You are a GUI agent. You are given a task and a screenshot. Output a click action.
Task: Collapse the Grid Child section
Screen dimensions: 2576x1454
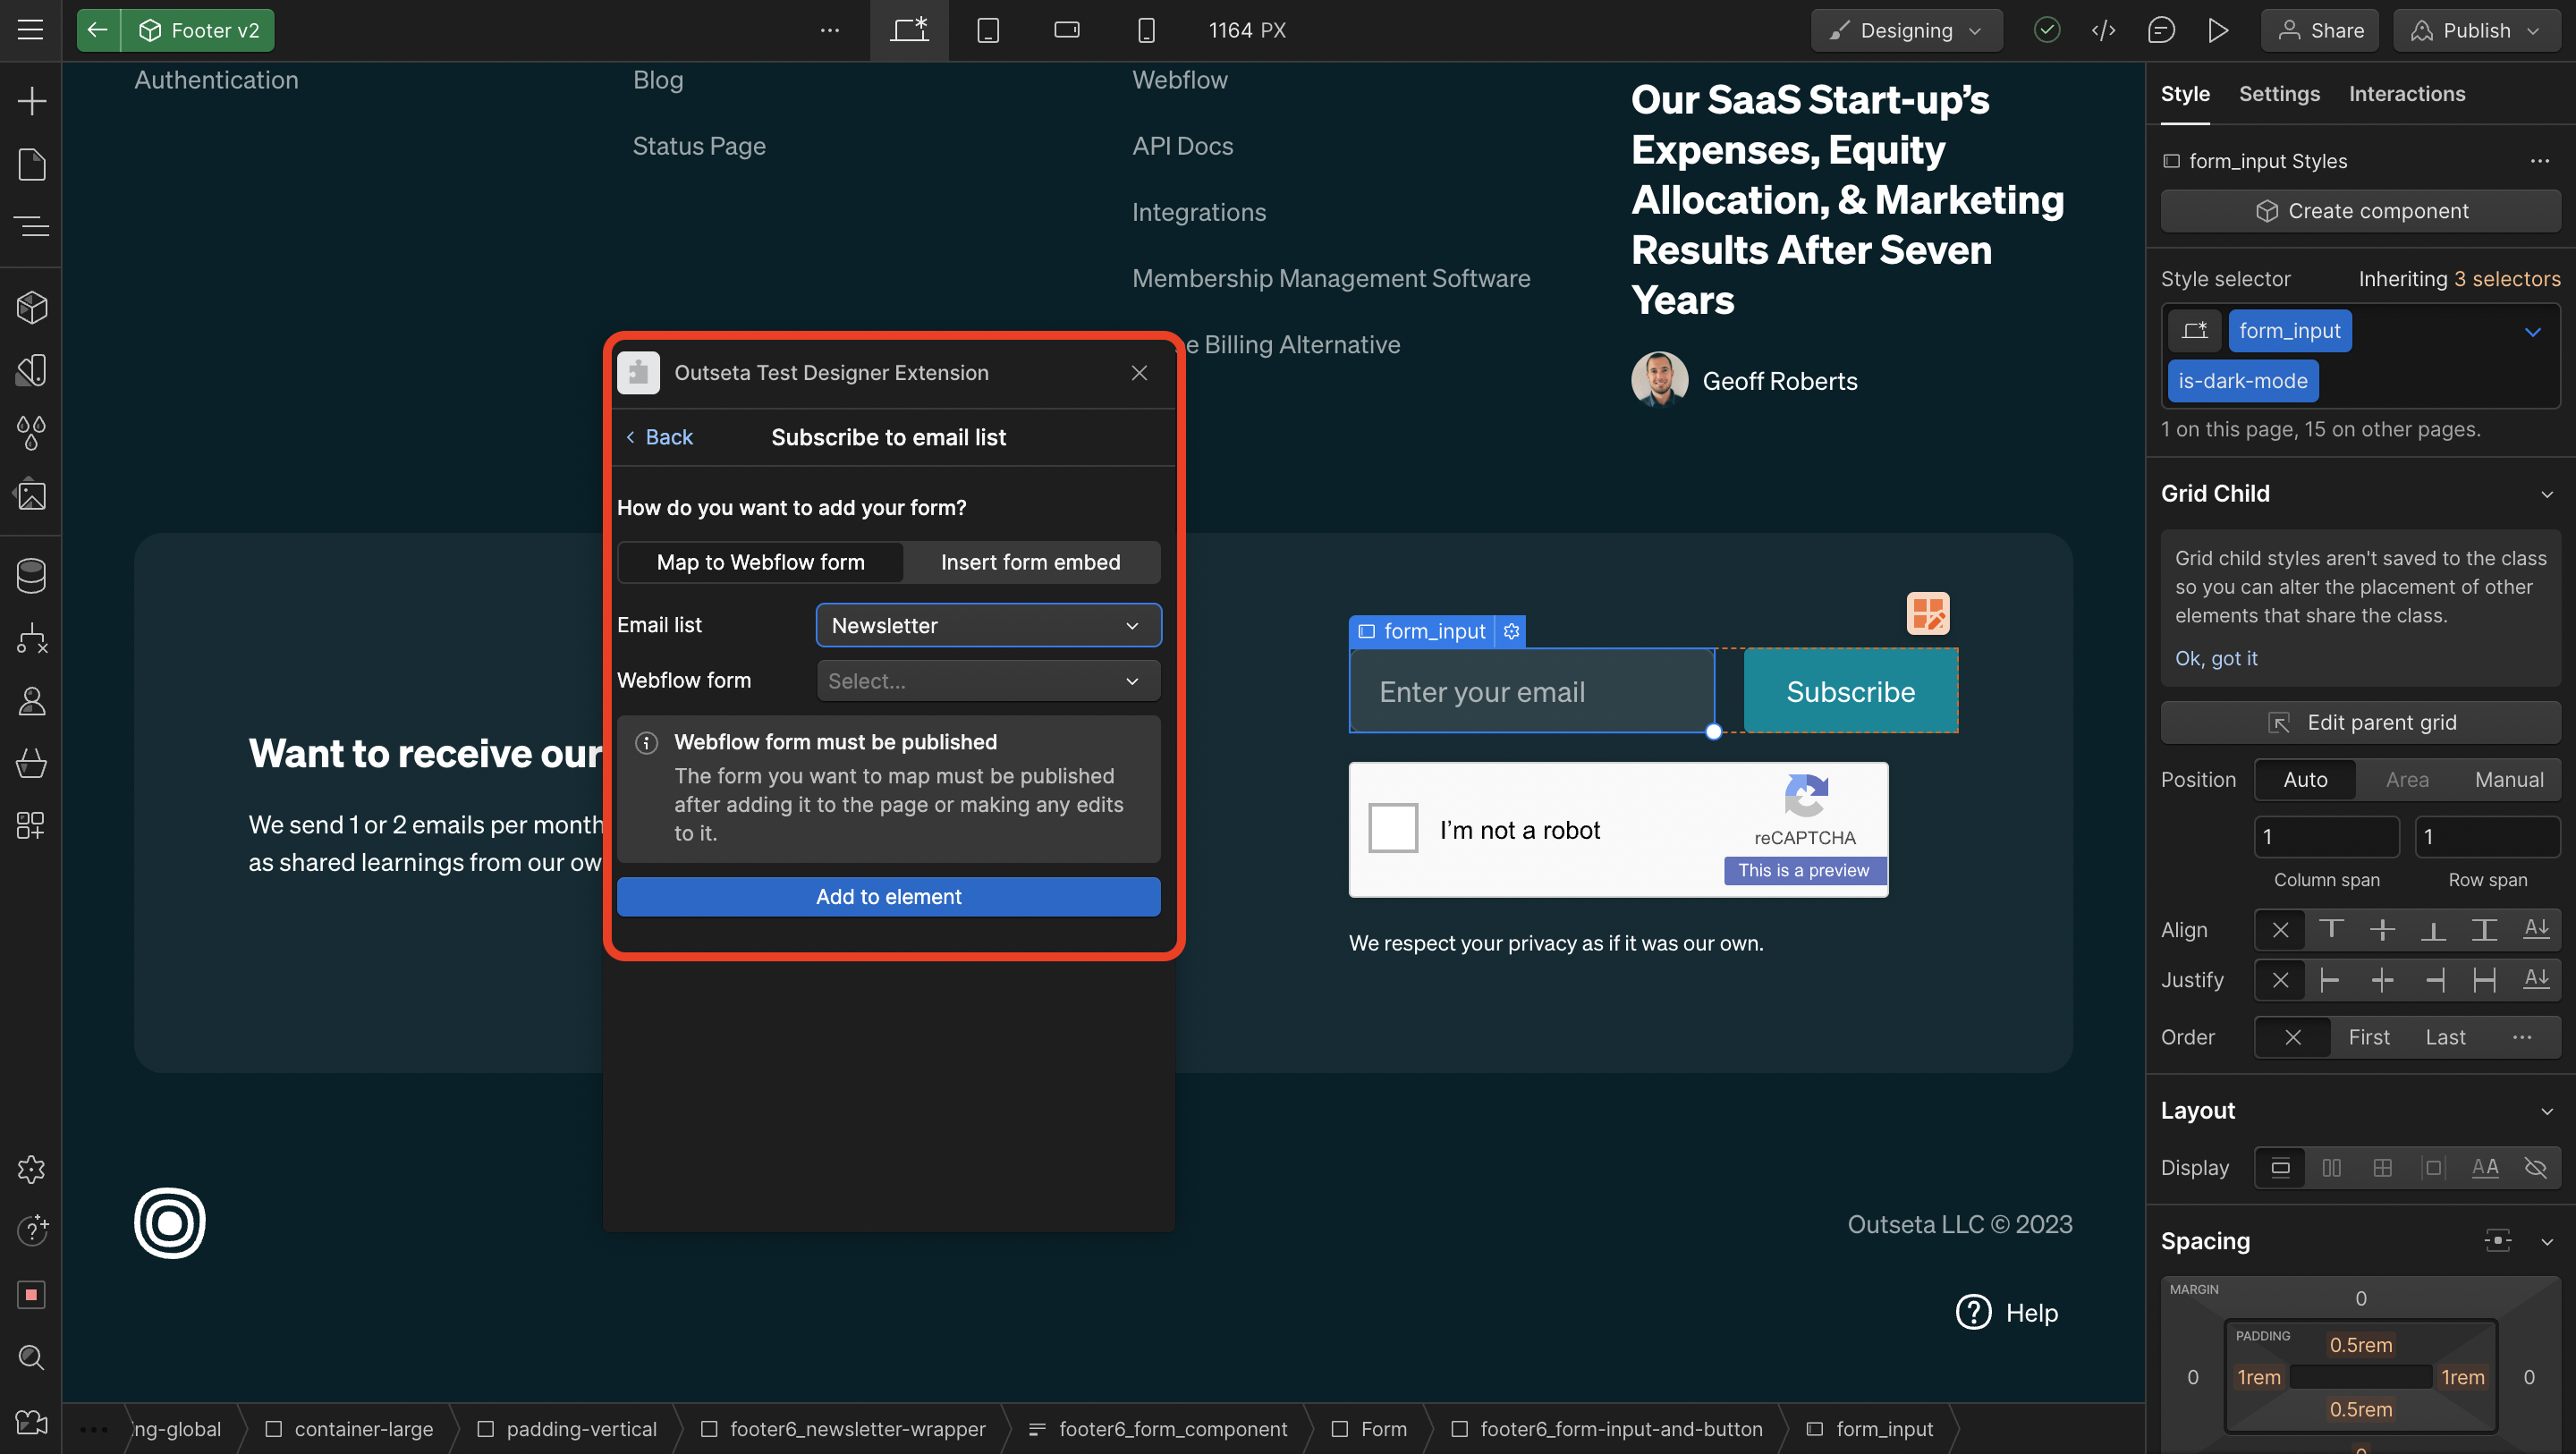click(x=2546, y=494)
